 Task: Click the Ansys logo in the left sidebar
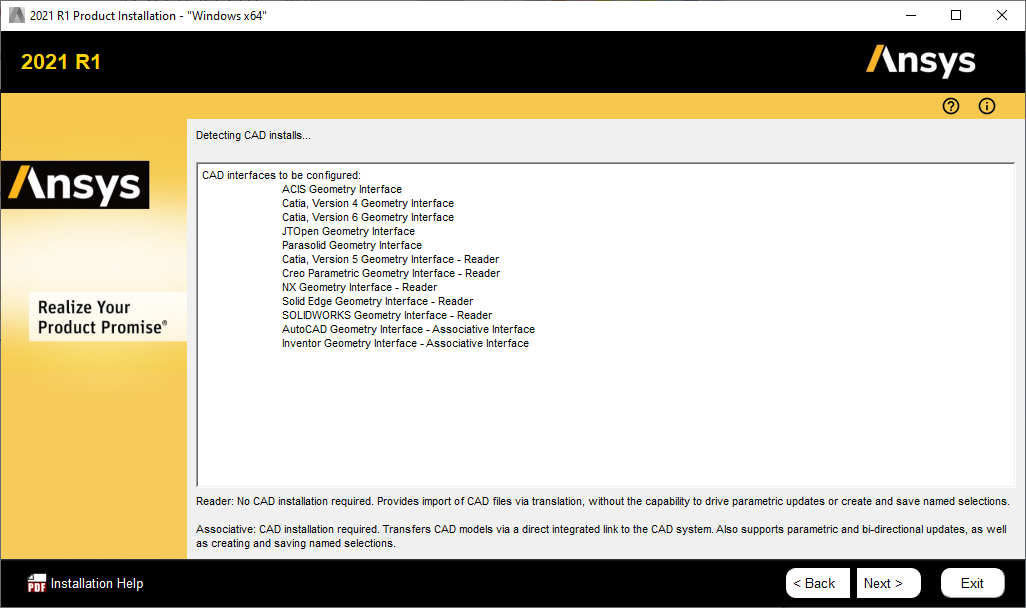[75, 185]
